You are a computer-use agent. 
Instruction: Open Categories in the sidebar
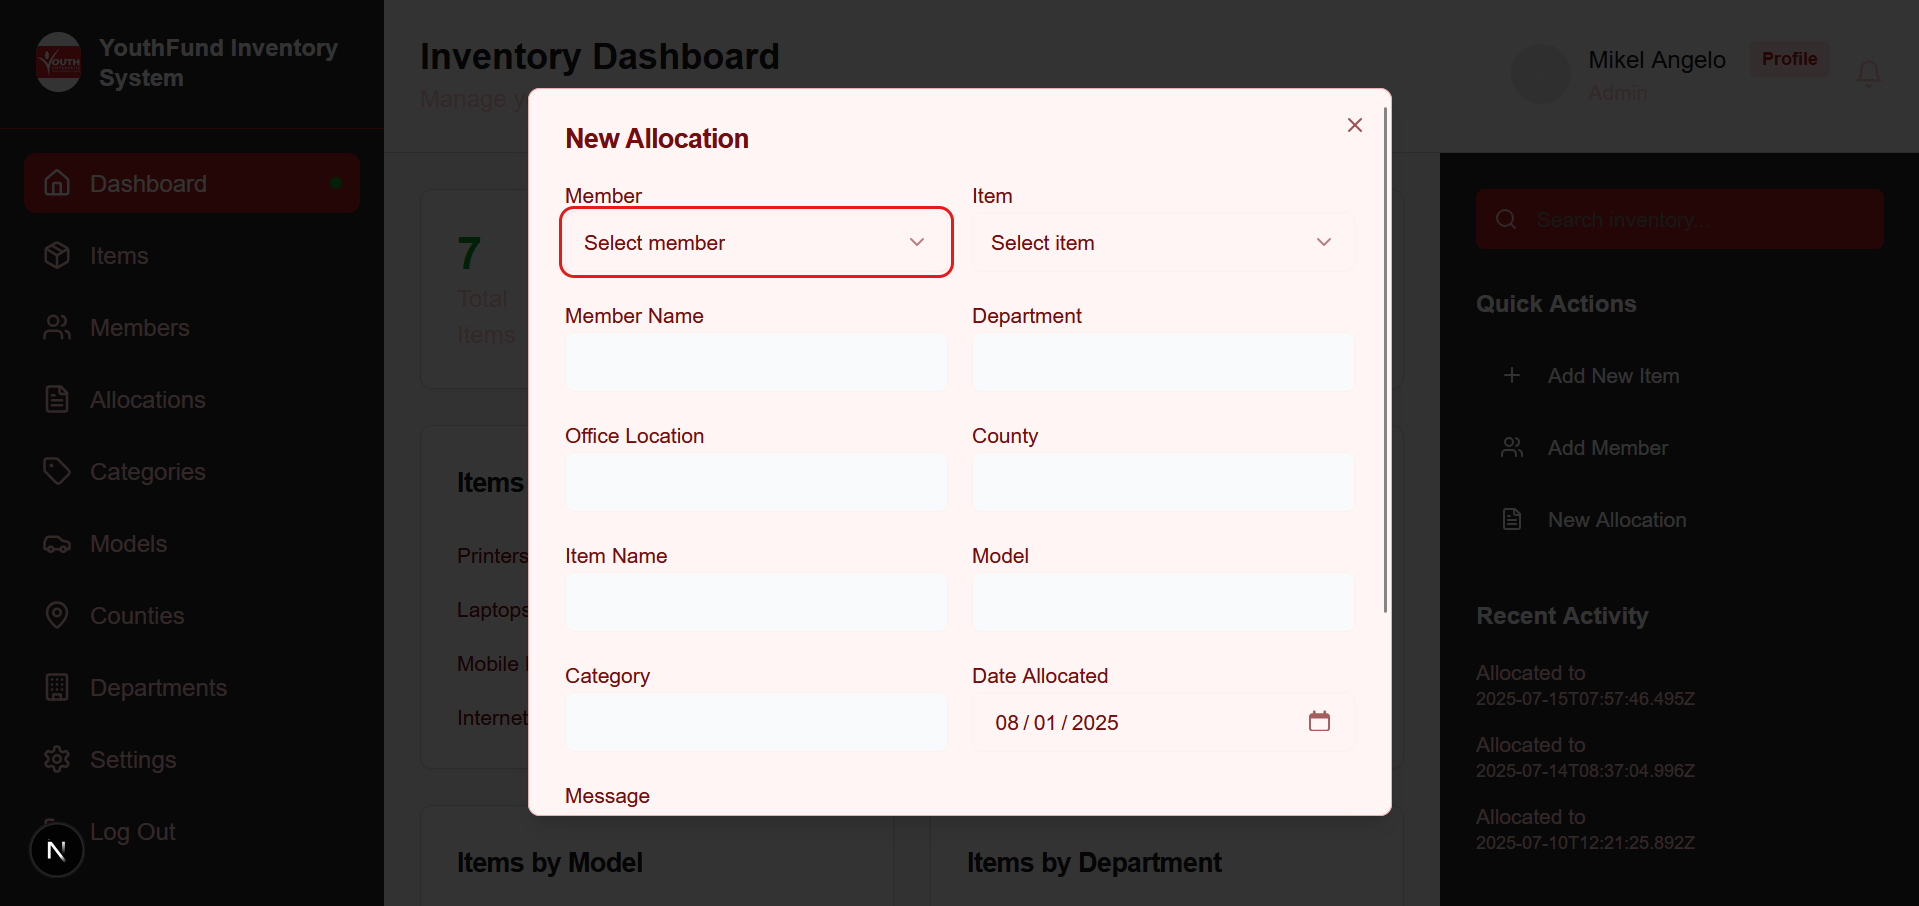click(192, 472)
